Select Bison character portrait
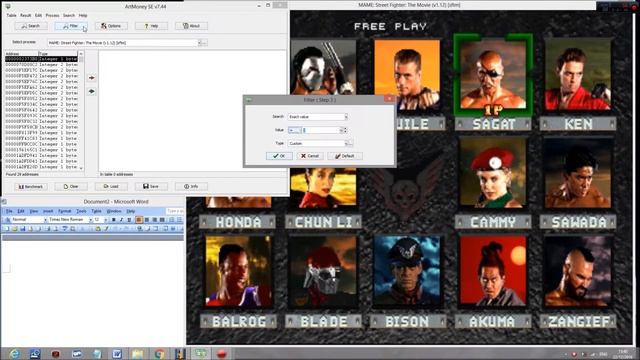The image size is (640, 360). point(407,271)
